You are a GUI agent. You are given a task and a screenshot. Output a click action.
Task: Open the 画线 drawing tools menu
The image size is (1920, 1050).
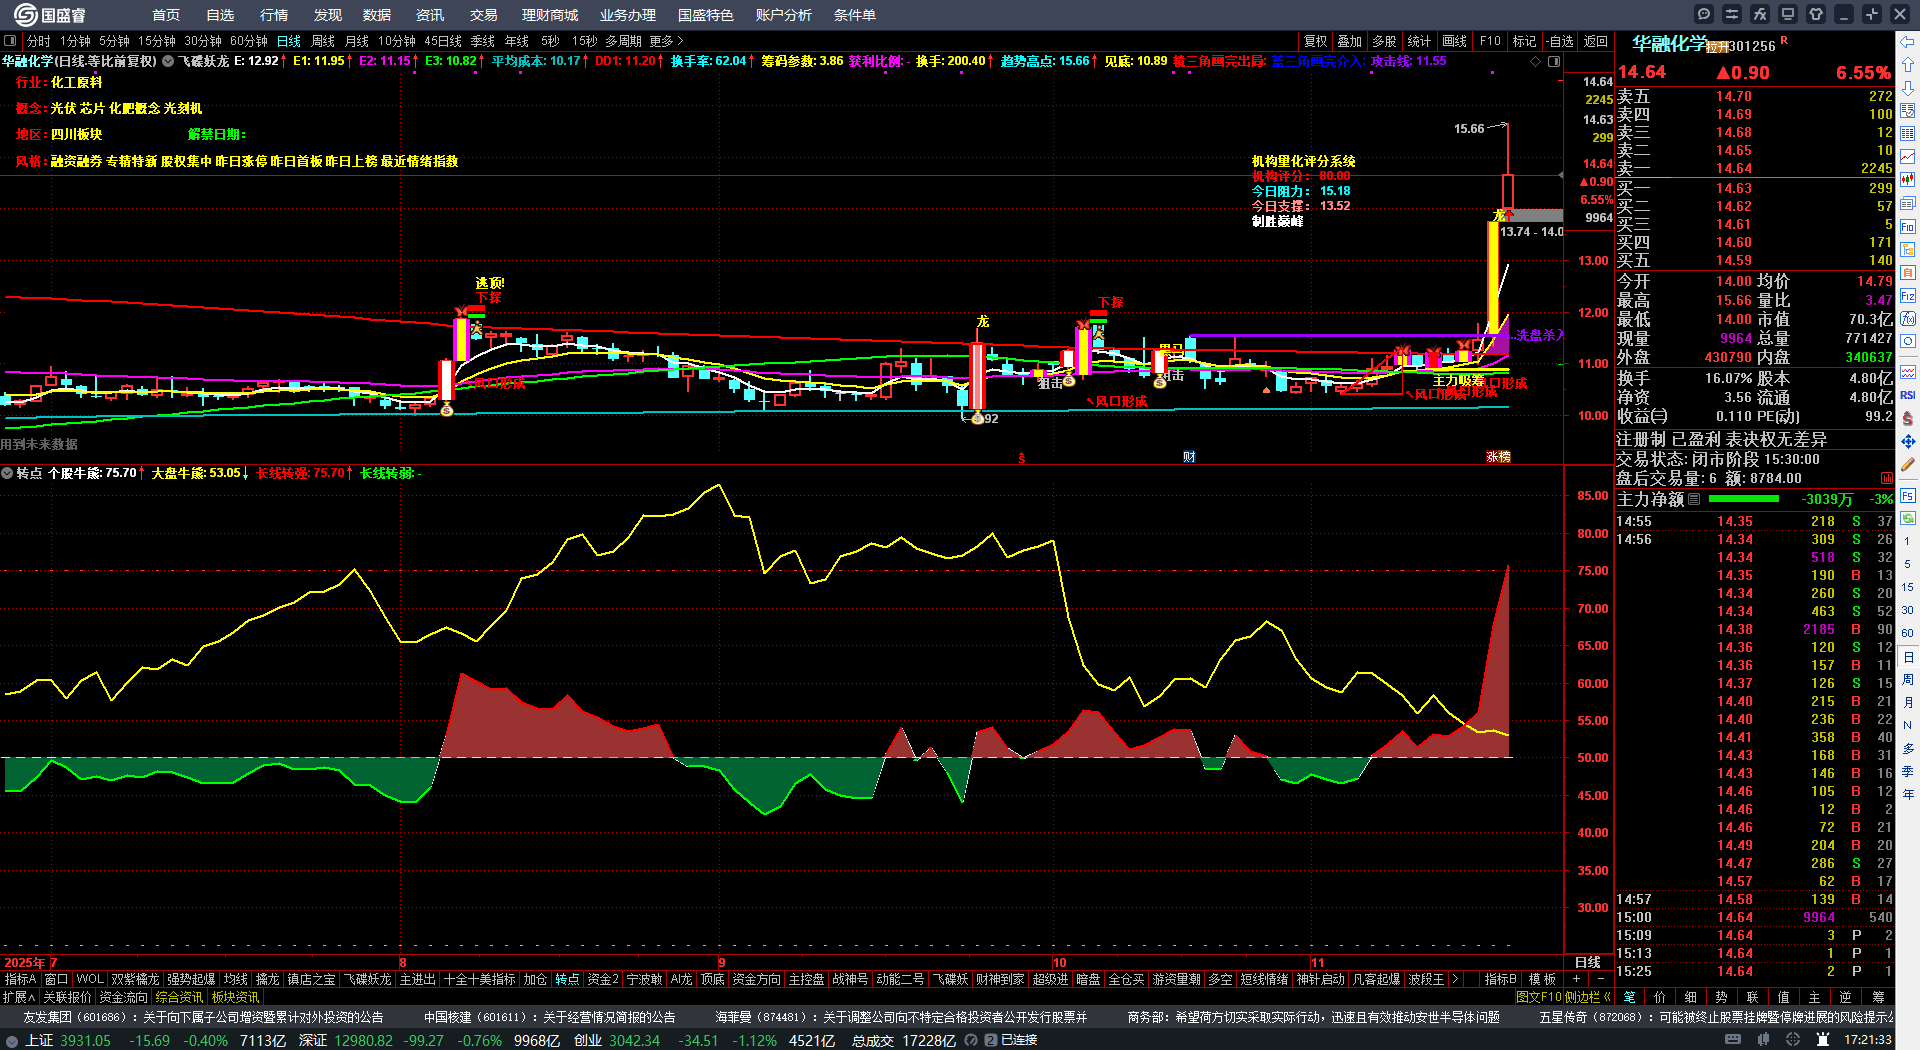tap(1454, 41)
